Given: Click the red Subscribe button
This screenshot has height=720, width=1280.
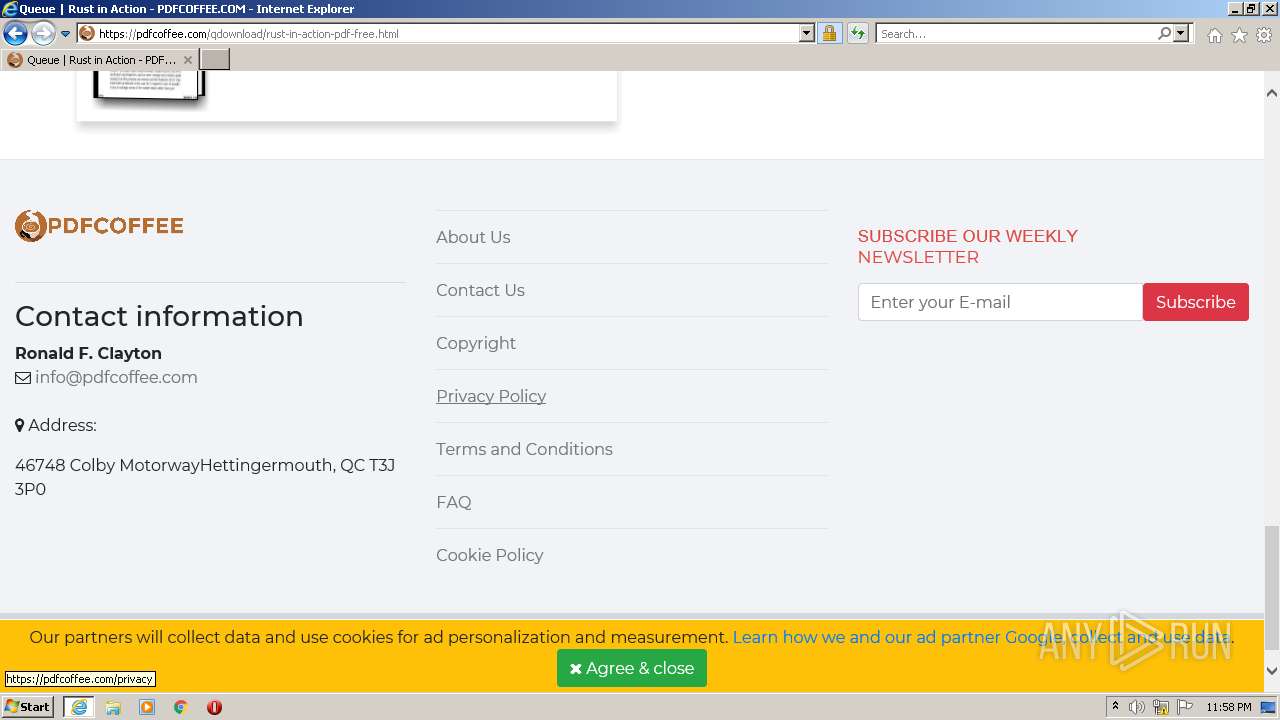Looking at the screenshot, I should (x=1196, y=302).
